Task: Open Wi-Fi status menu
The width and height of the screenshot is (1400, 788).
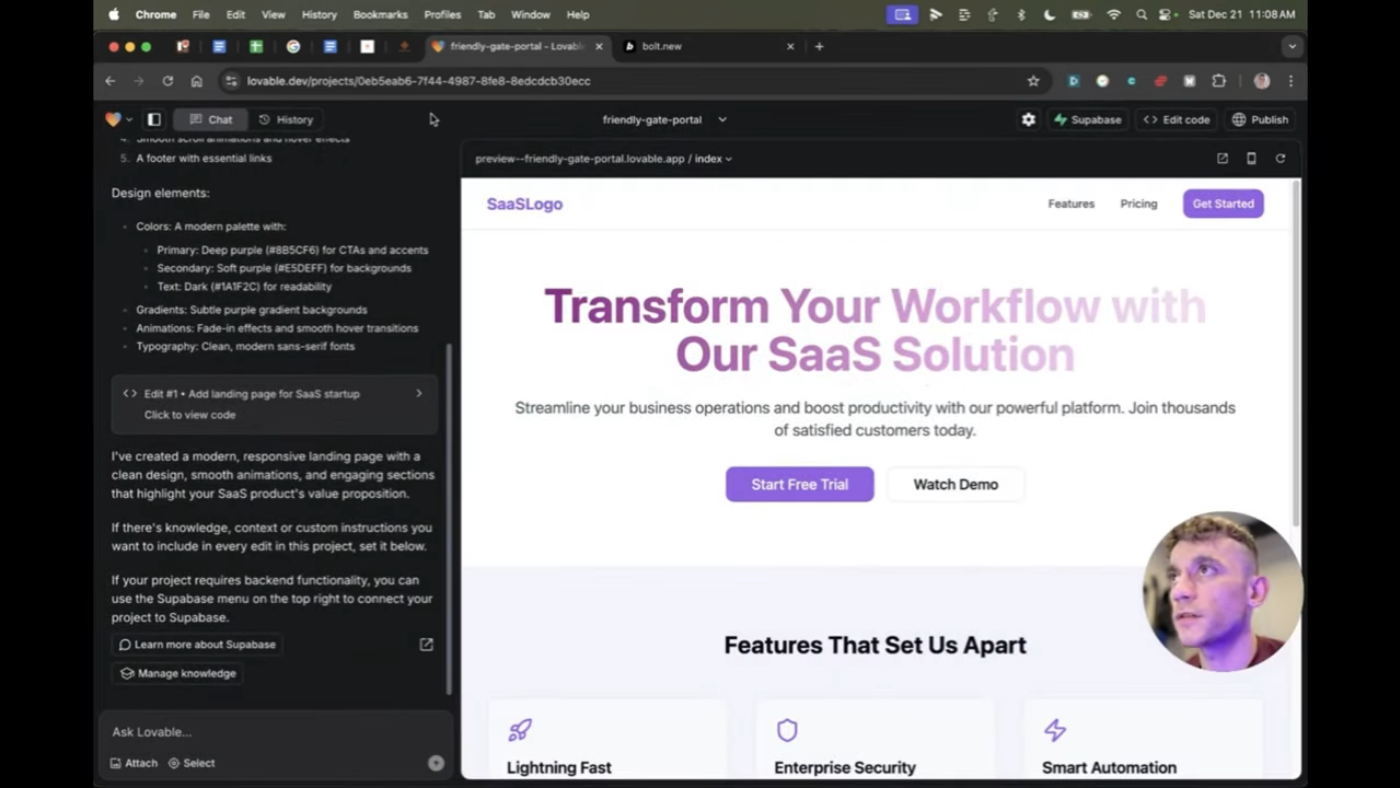Action: tap(1113, 15)
